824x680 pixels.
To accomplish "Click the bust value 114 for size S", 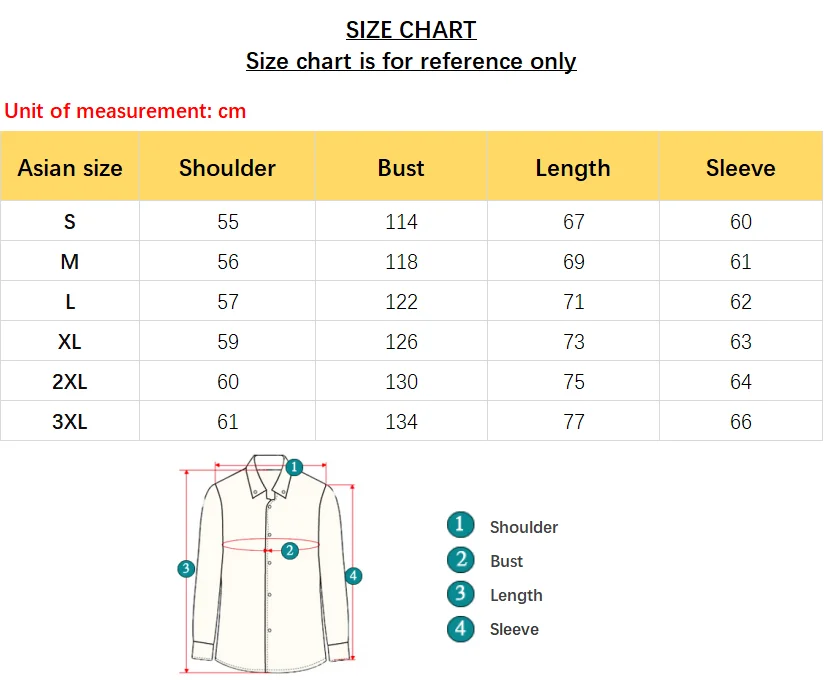I will click(x=401, y=222).
